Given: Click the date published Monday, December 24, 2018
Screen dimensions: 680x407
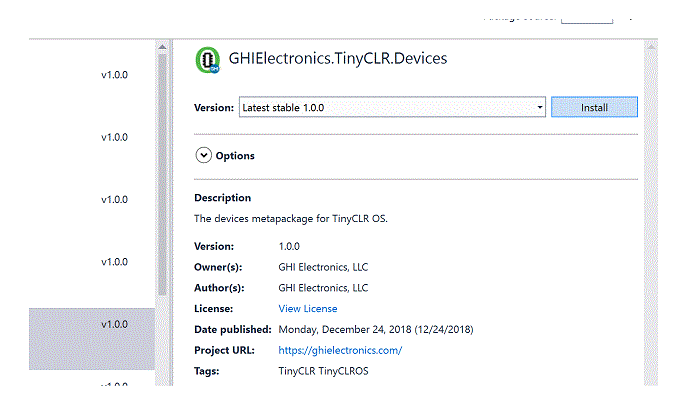Looking at the screenshot, I should [x=376, y=329].
